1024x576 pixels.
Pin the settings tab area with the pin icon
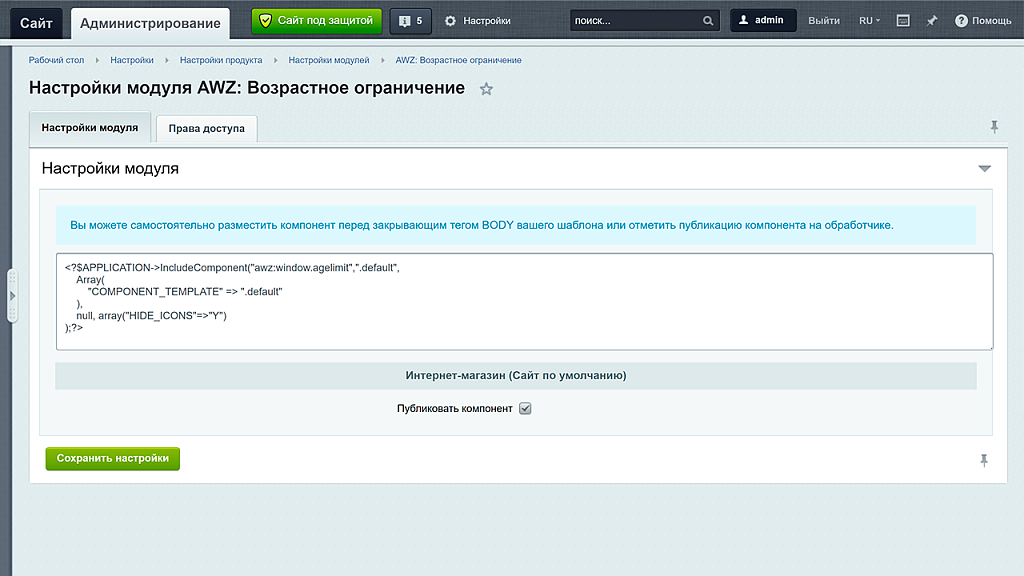click(x=995, y=125)
